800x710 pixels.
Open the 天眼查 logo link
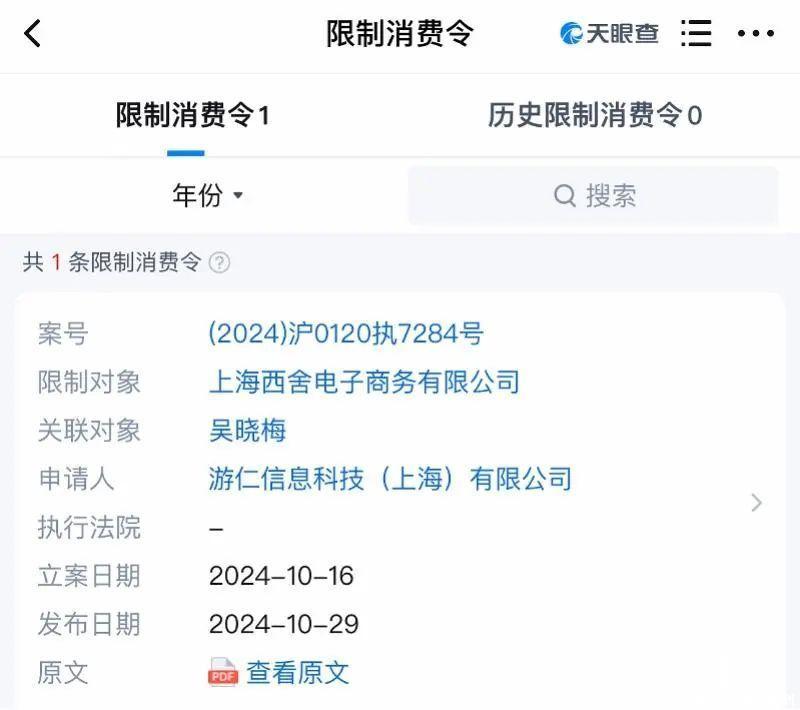[x=609, y=34]
